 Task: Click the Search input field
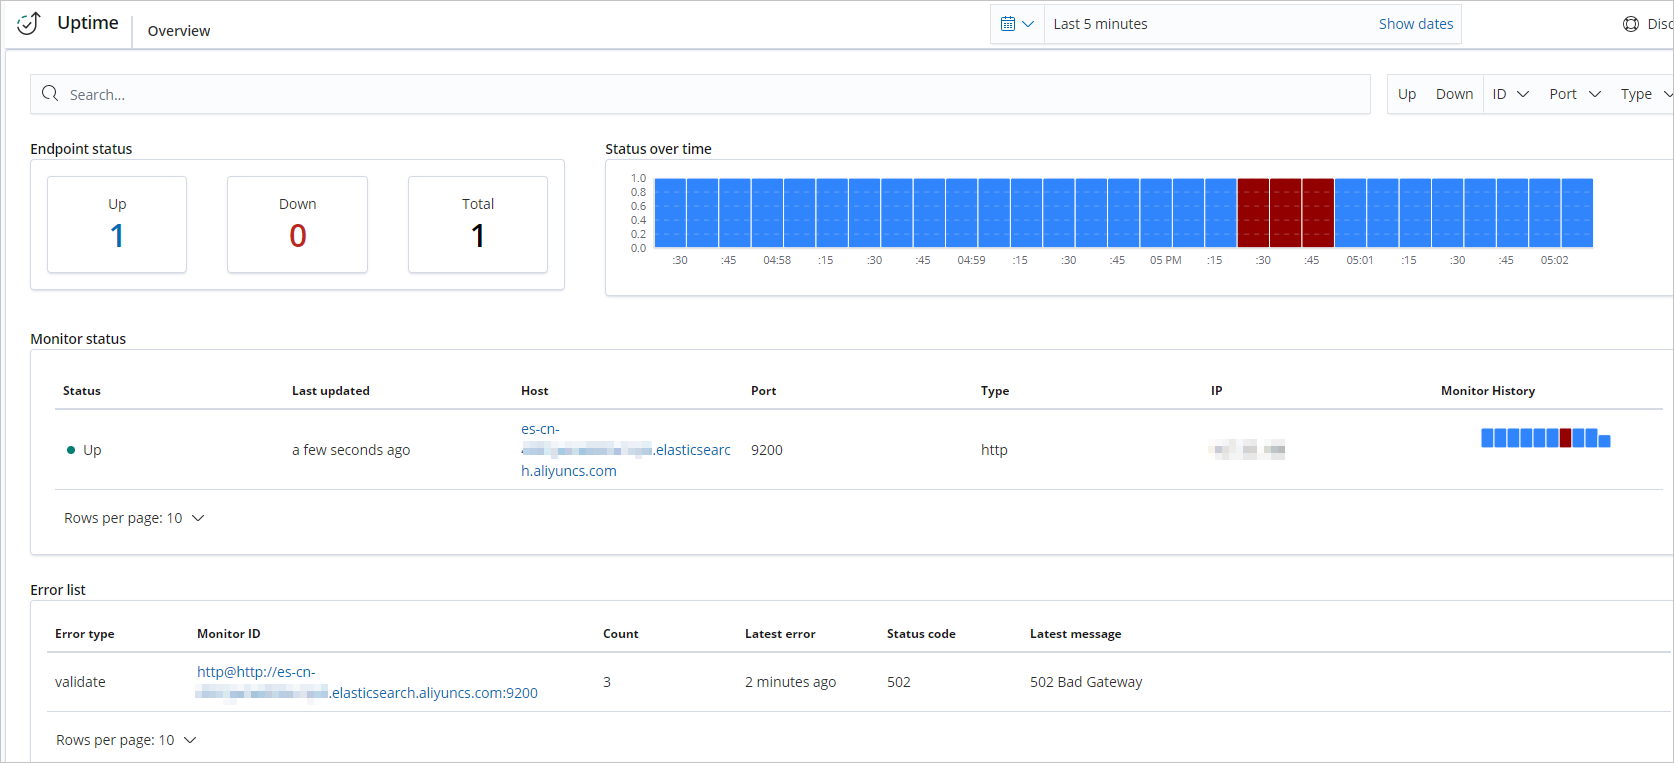coord(700,94)
